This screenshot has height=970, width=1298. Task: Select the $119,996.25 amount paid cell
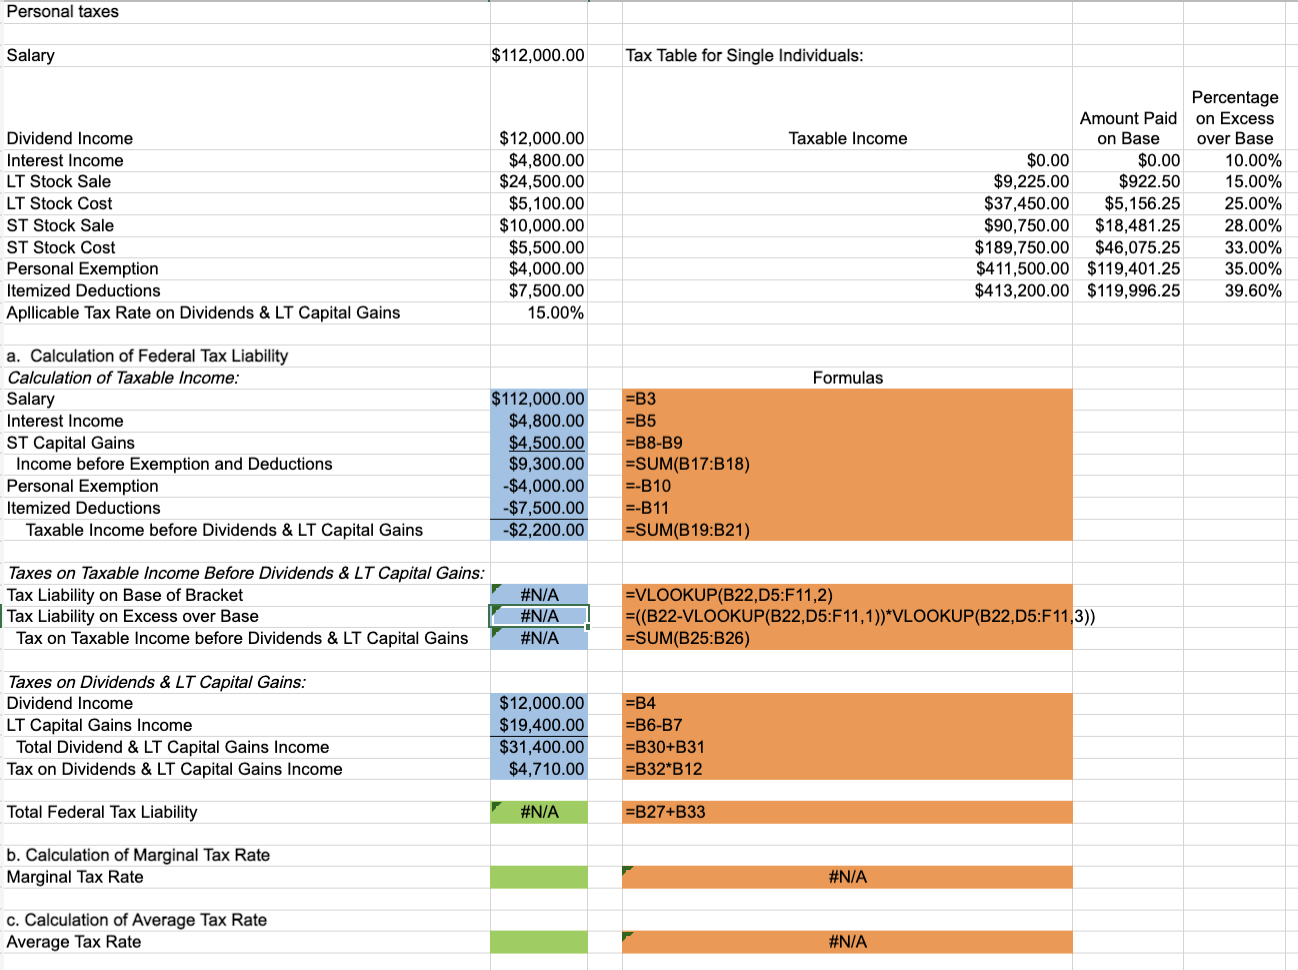click(1128, 290)
